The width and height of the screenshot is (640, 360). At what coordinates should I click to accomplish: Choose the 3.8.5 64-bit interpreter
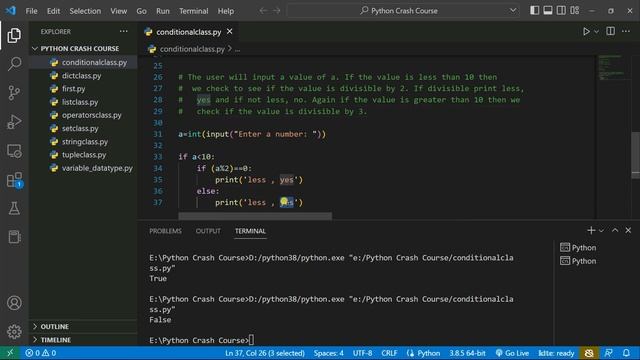(x=467, y=353)
